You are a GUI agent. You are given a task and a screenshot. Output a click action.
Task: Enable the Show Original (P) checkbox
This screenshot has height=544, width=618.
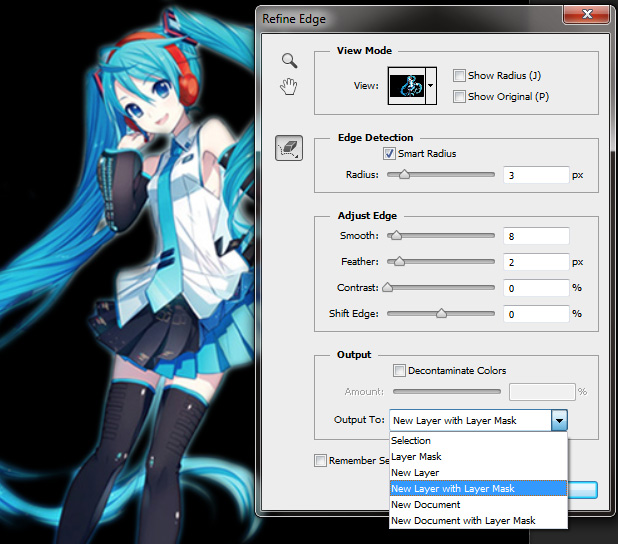(x=459, y=97)
